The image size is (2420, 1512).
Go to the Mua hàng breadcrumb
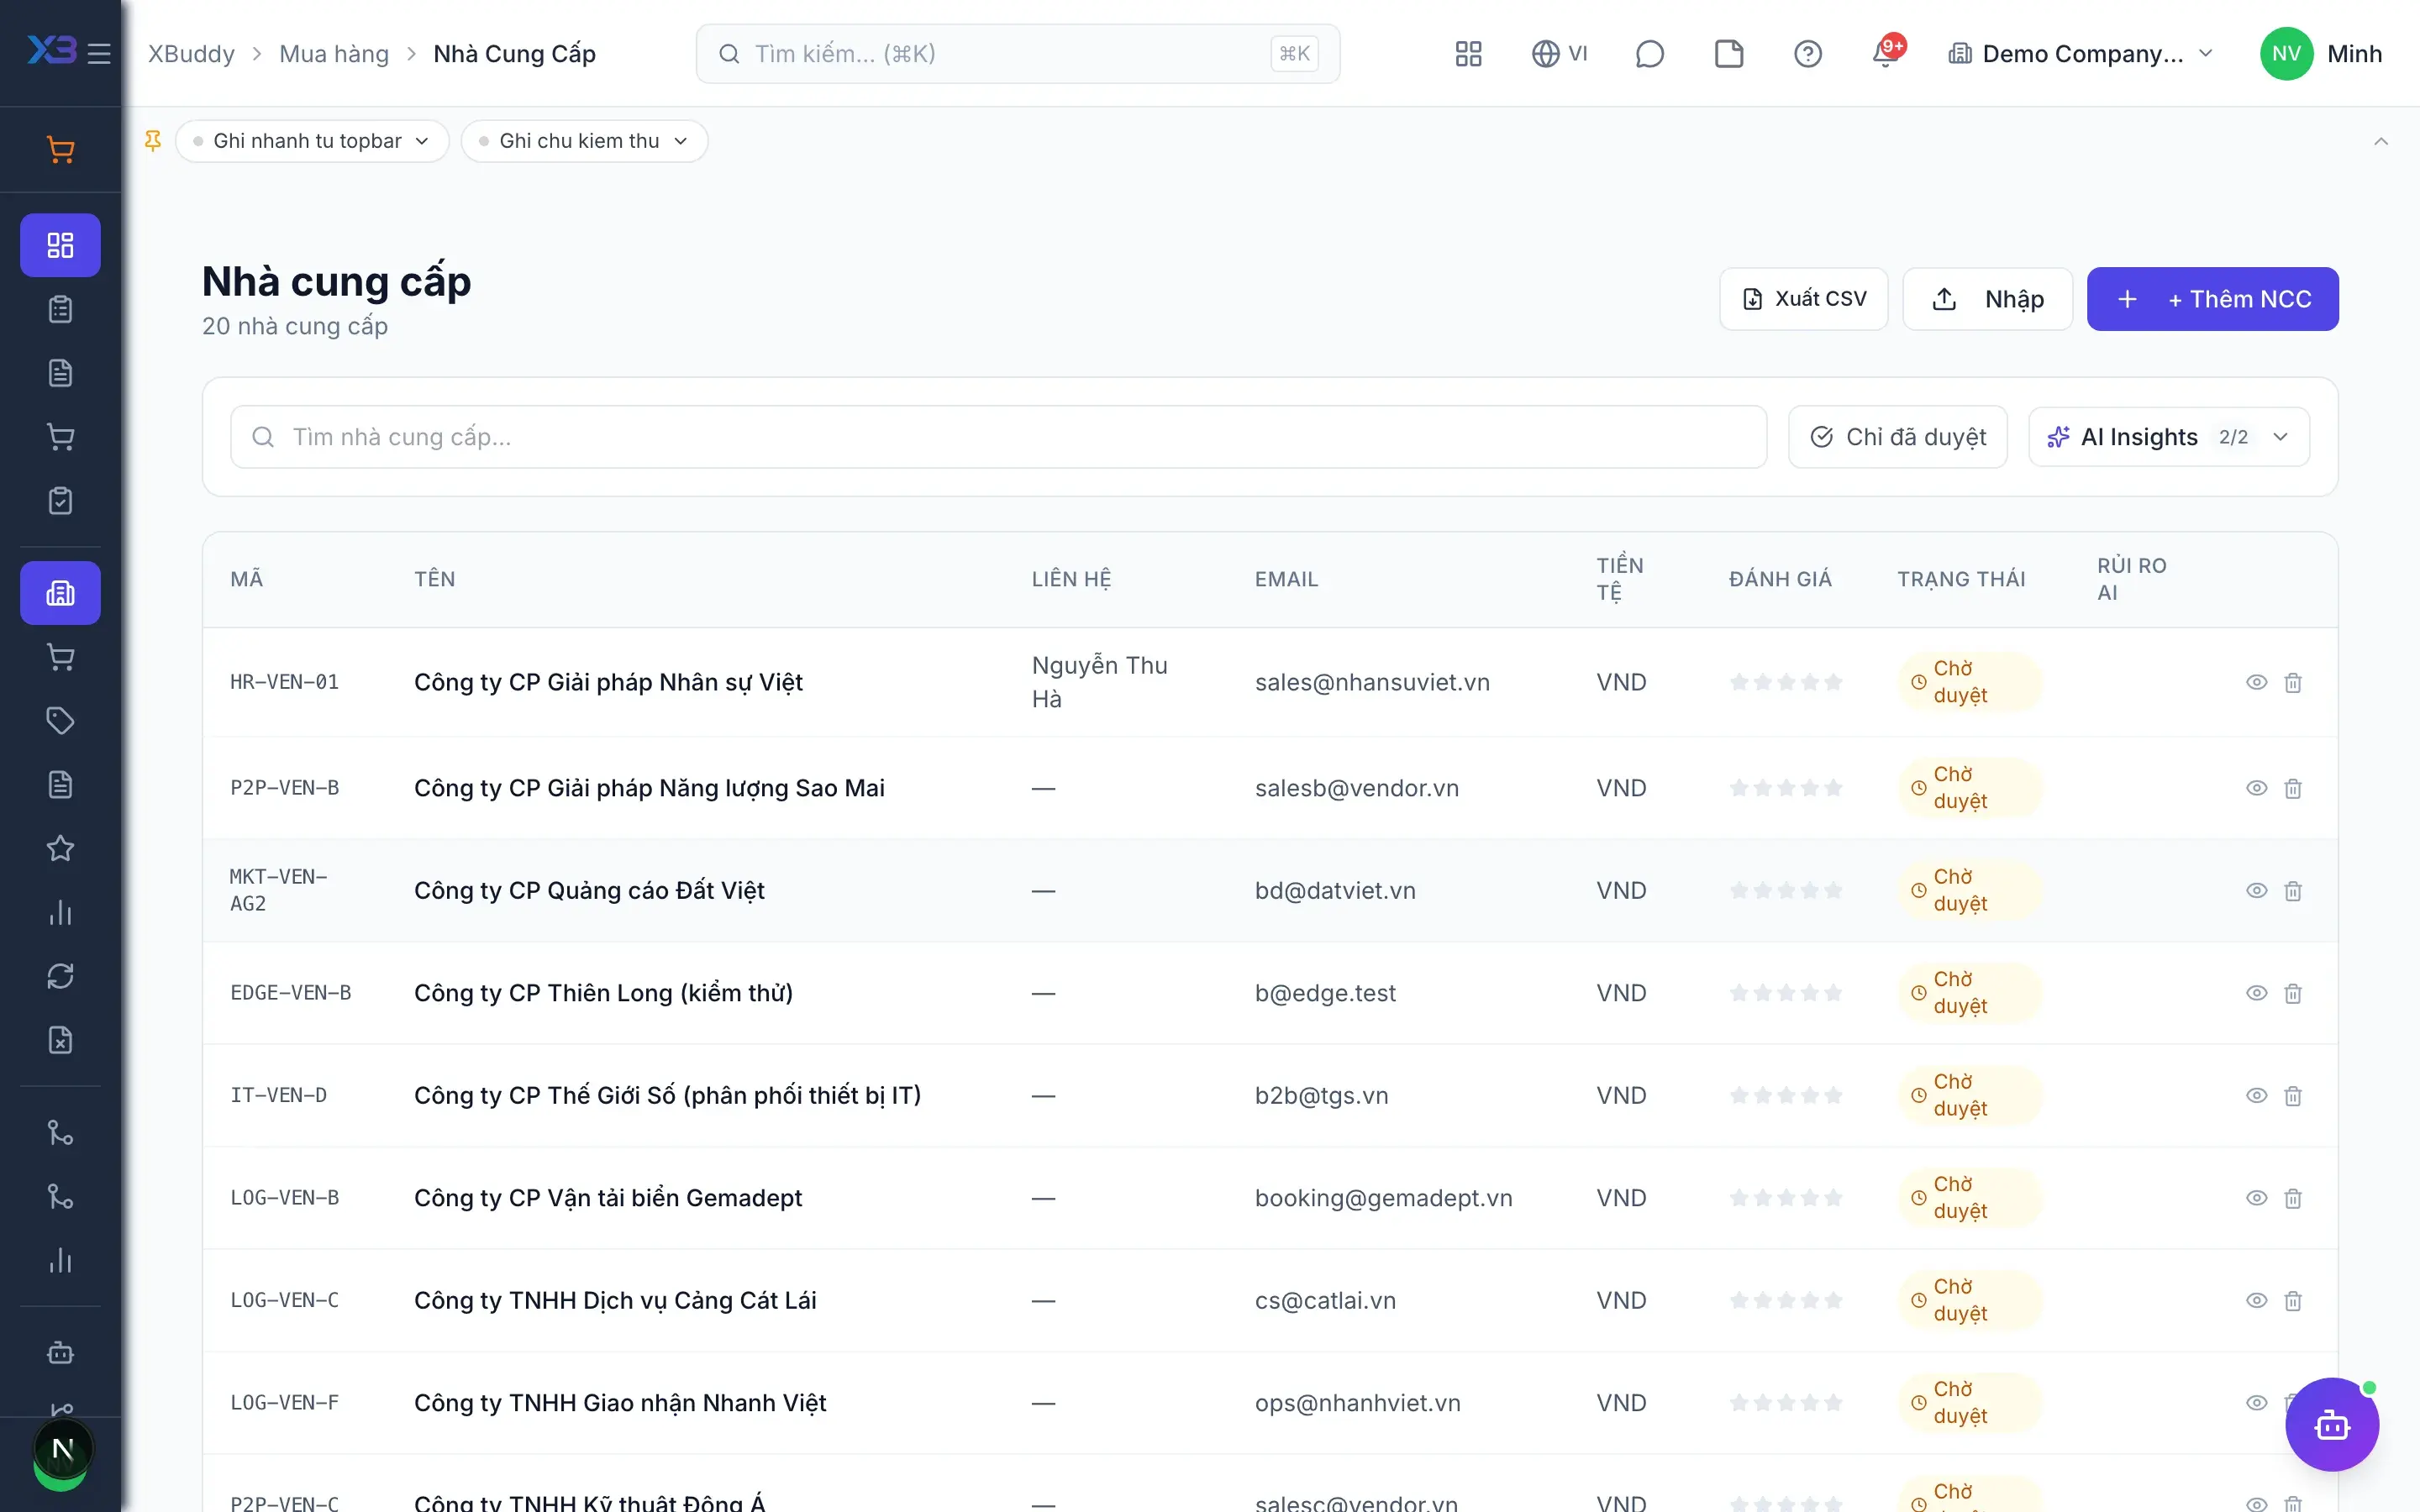click(334, 54)
